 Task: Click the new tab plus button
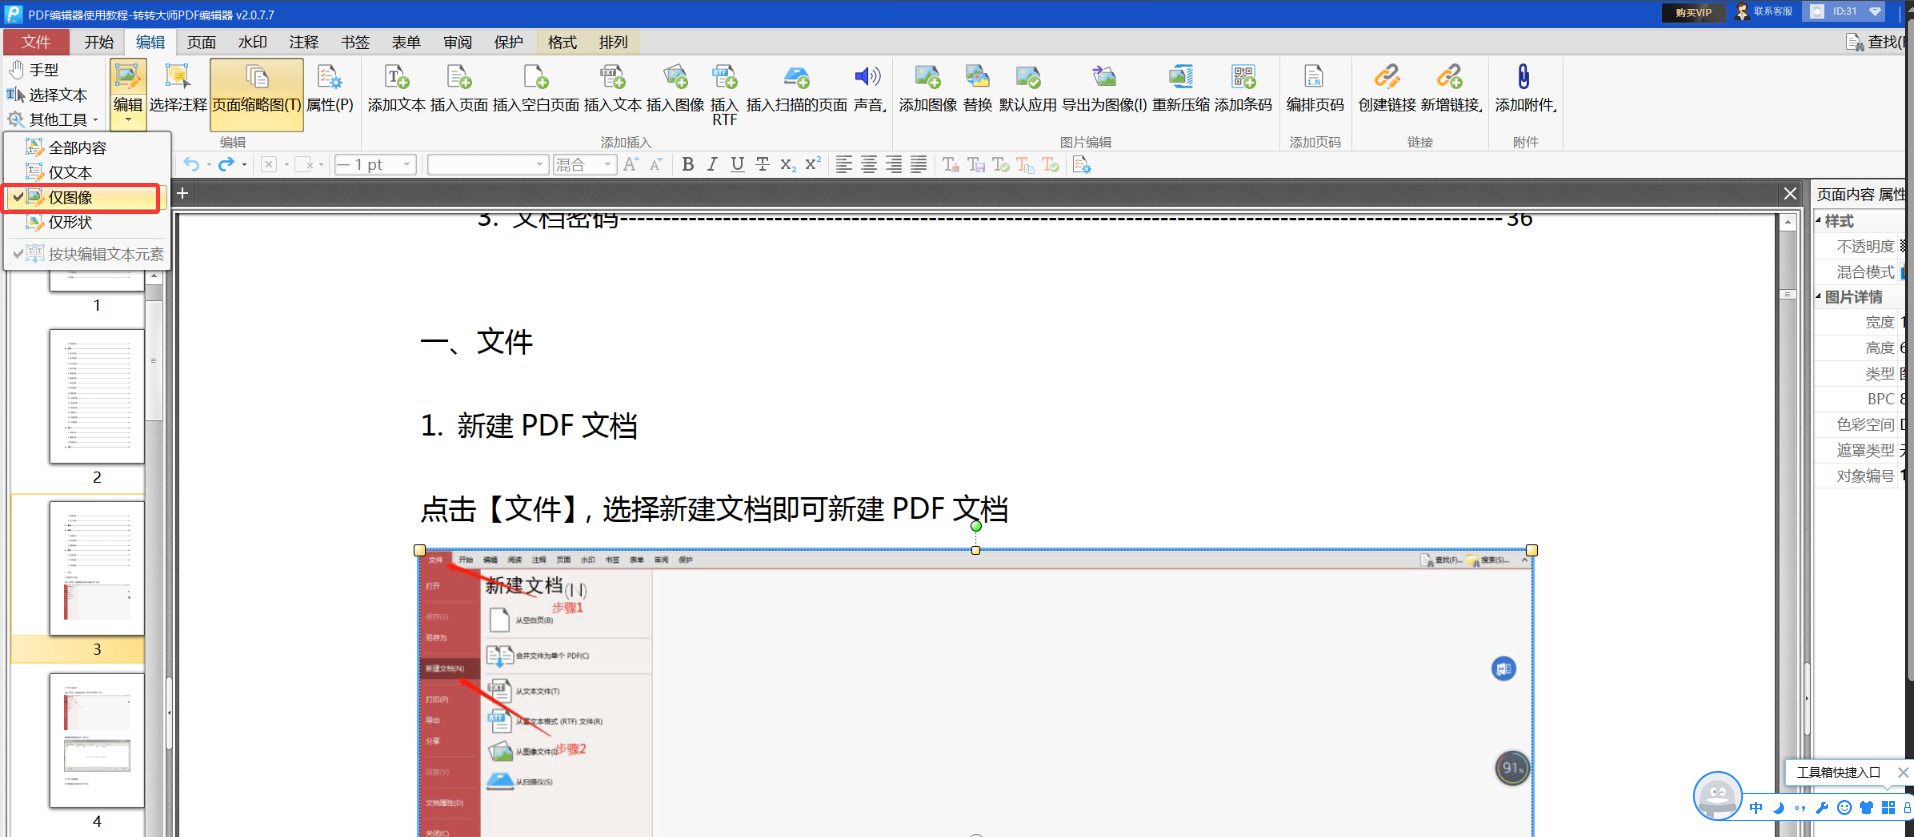click(x=183, y=194)
